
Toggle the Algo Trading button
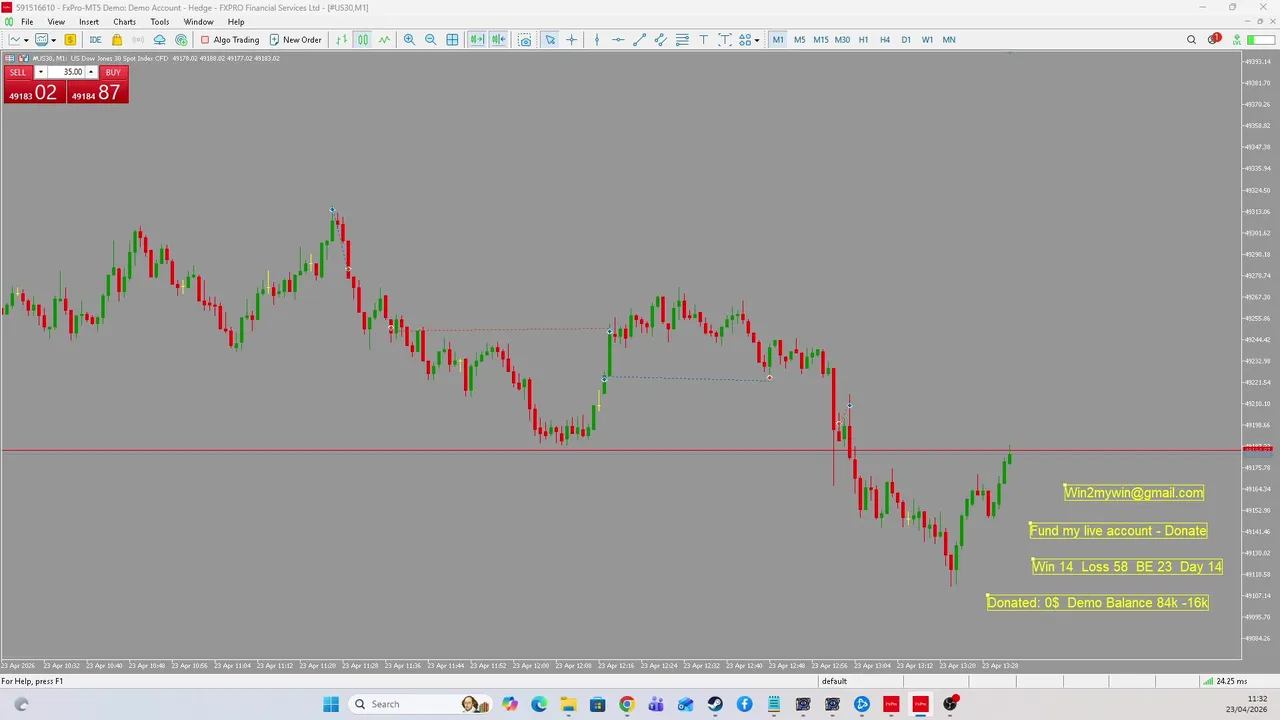(x=230, y=40)
